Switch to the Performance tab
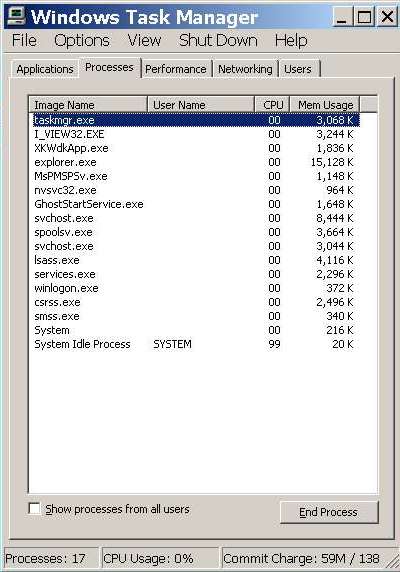Image resolution: width=400 pixels, height=572 pixels. [176, 69]
